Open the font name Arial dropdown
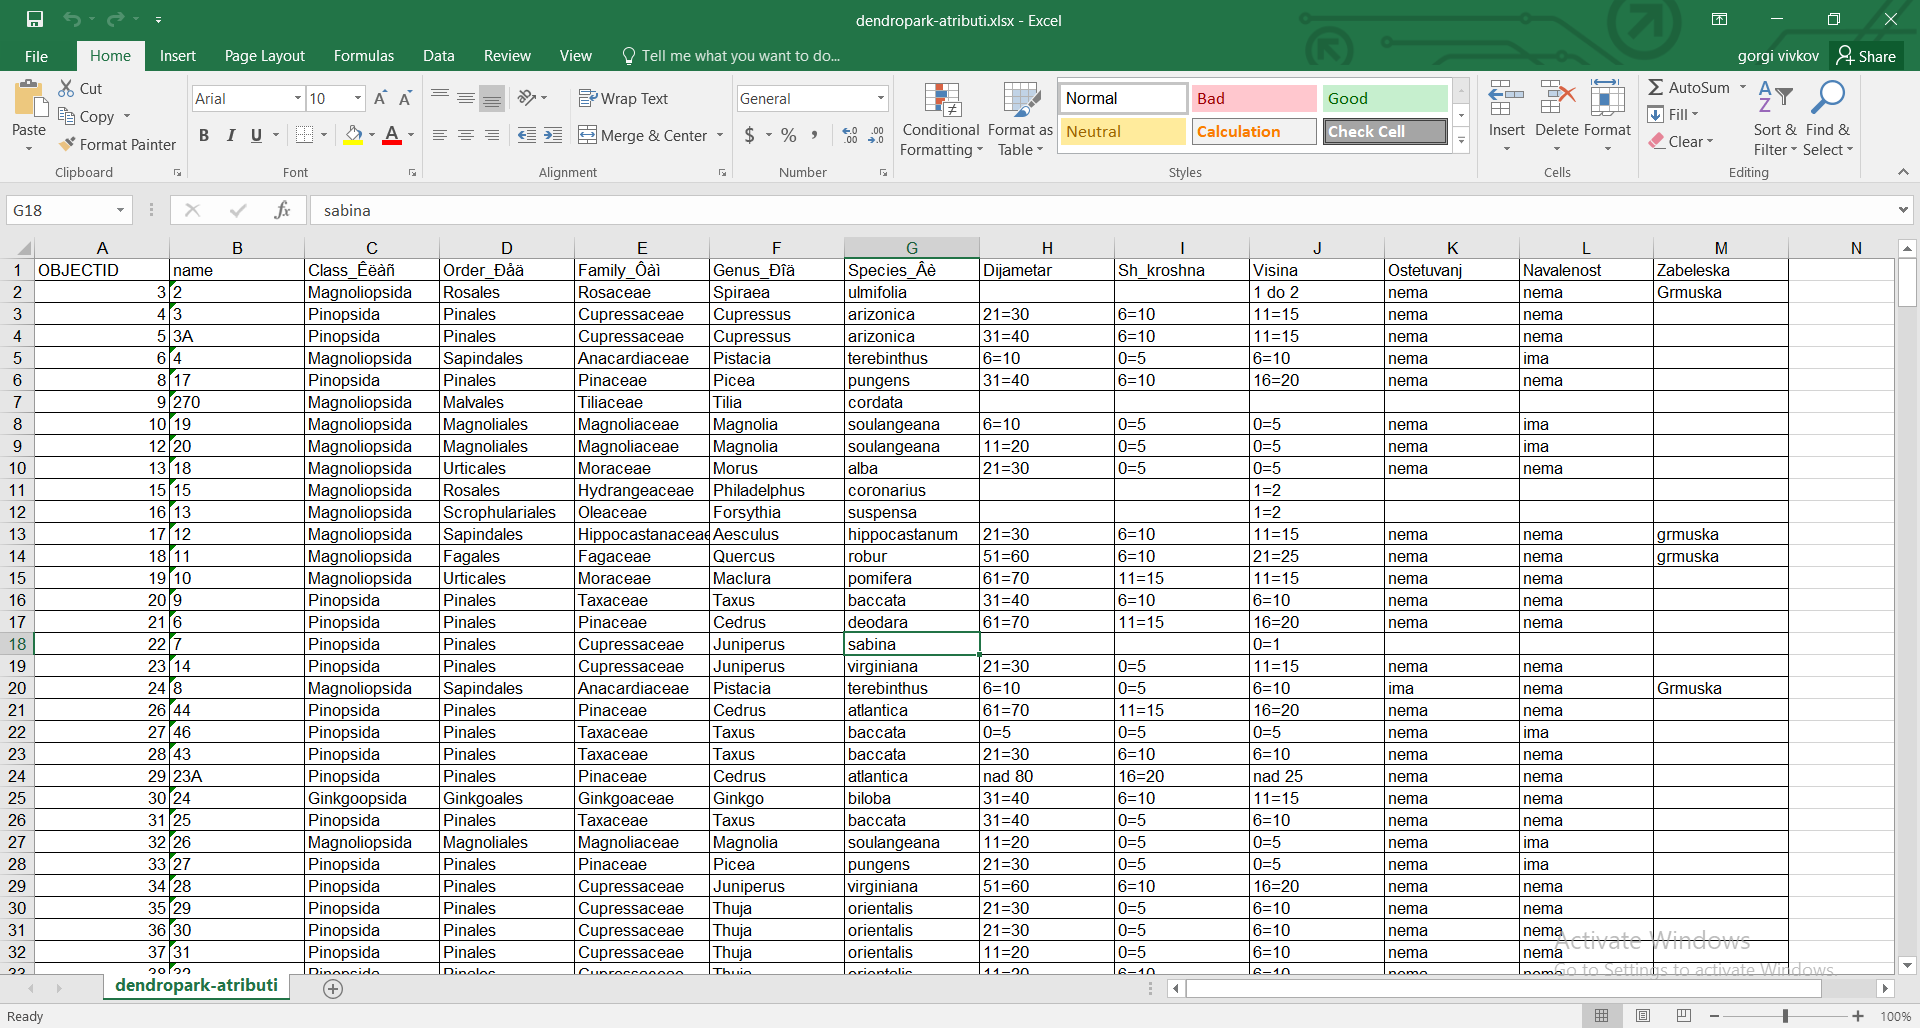This screenshot has height=1028, width=1920. (x=297, y=98)
